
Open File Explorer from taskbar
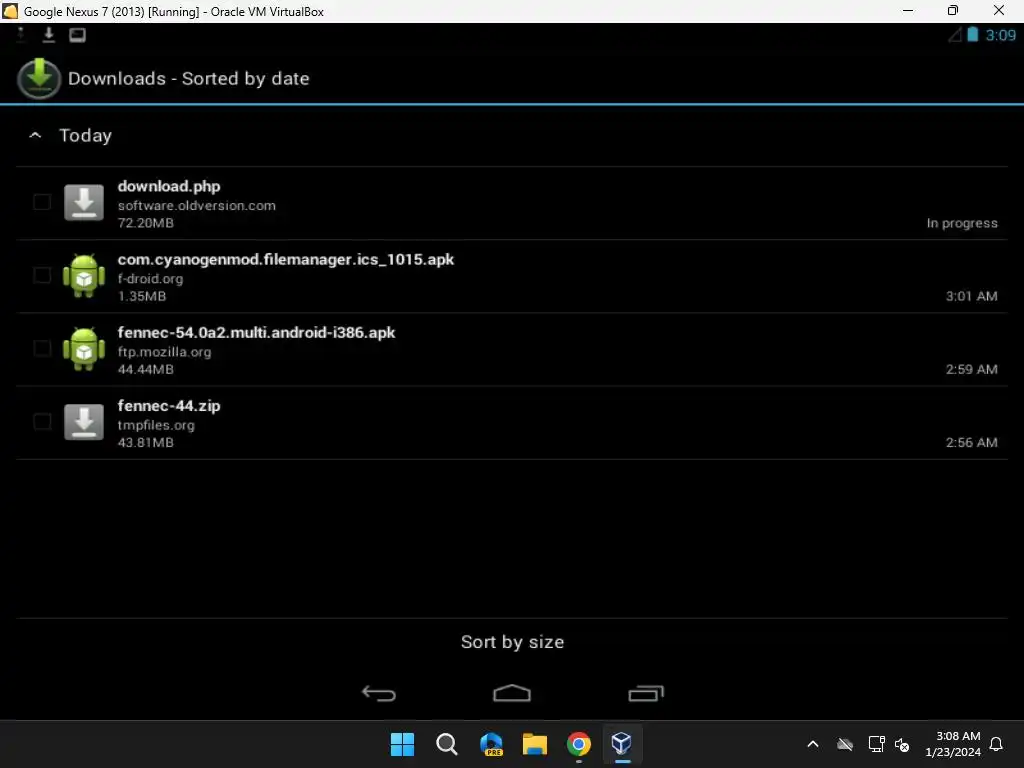(x=535, y=744)
